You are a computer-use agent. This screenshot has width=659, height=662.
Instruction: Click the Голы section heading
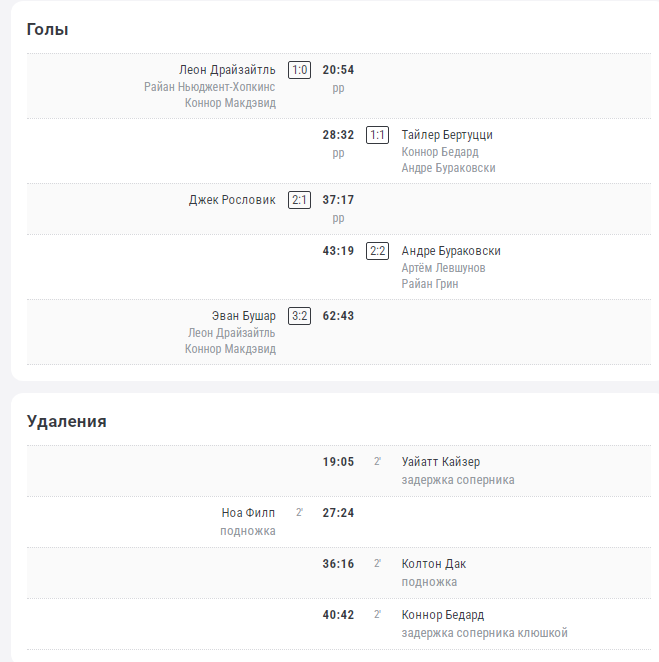pos(47,30)
